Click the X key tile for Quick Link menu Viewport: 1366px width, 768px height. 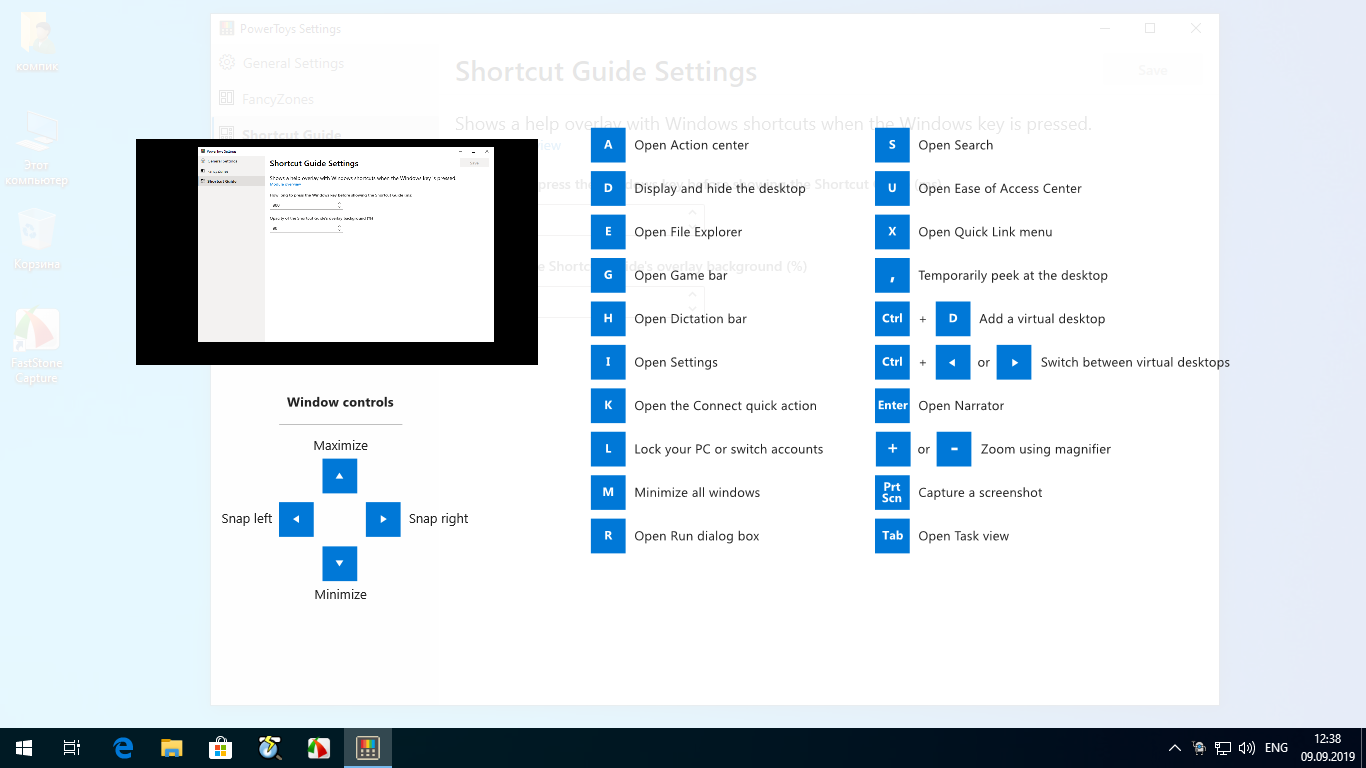(892, 232)
